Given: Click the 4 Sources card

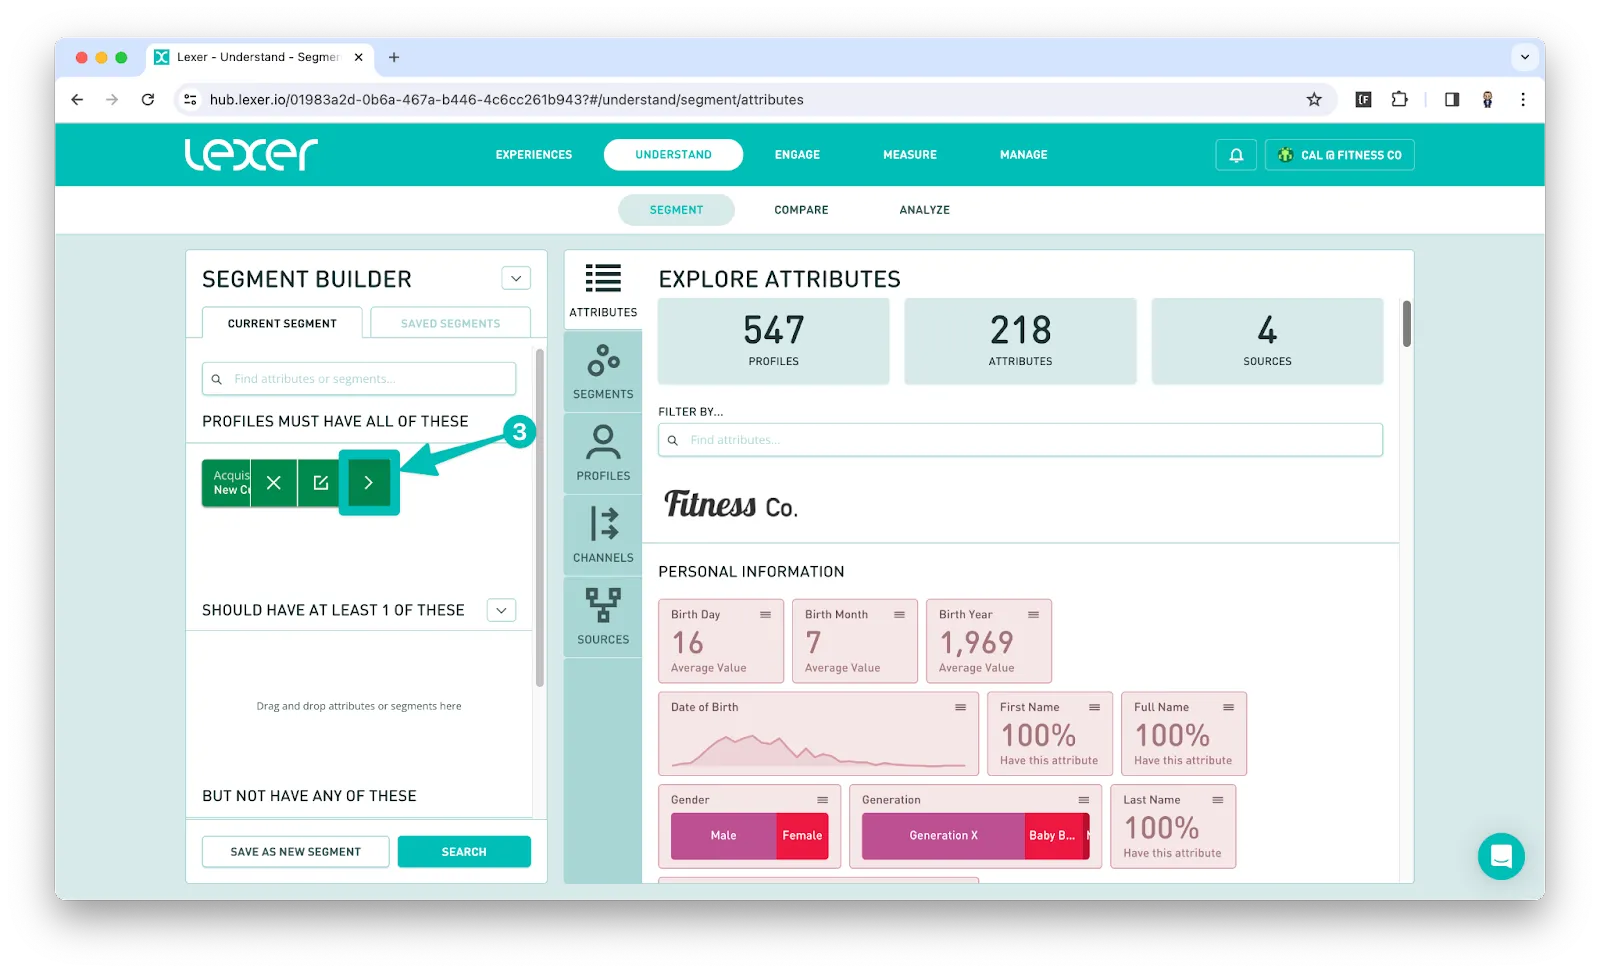Looking at the screenshot, I should [1267, 341].
